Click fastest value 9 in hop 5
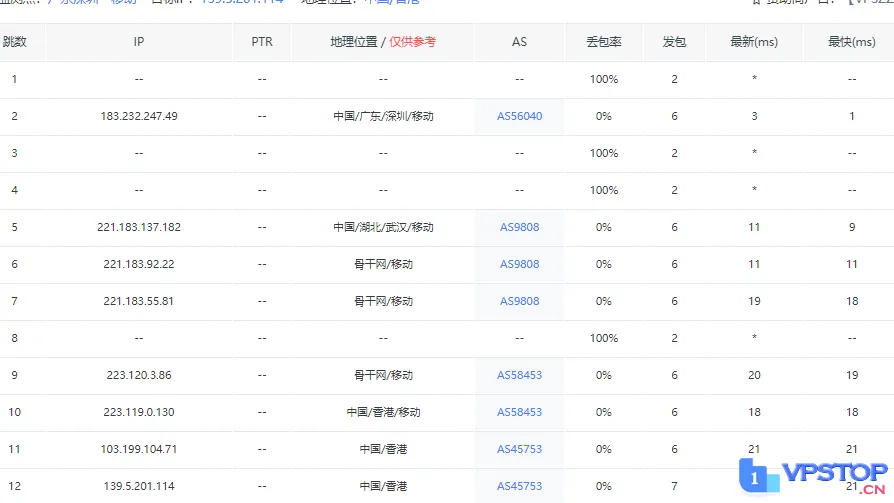Viewport: 894px width, 503px height. (851, 227)
